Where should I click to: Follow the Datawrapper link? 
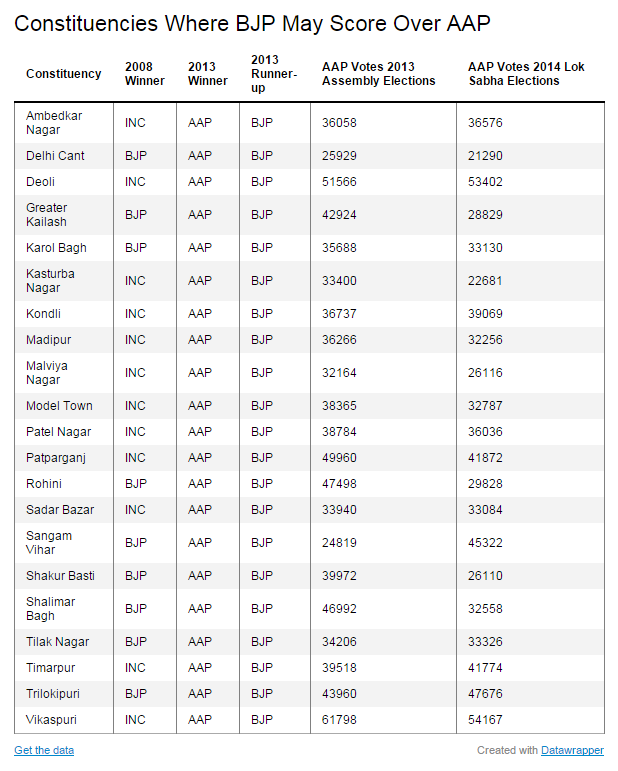click(572, 750)
